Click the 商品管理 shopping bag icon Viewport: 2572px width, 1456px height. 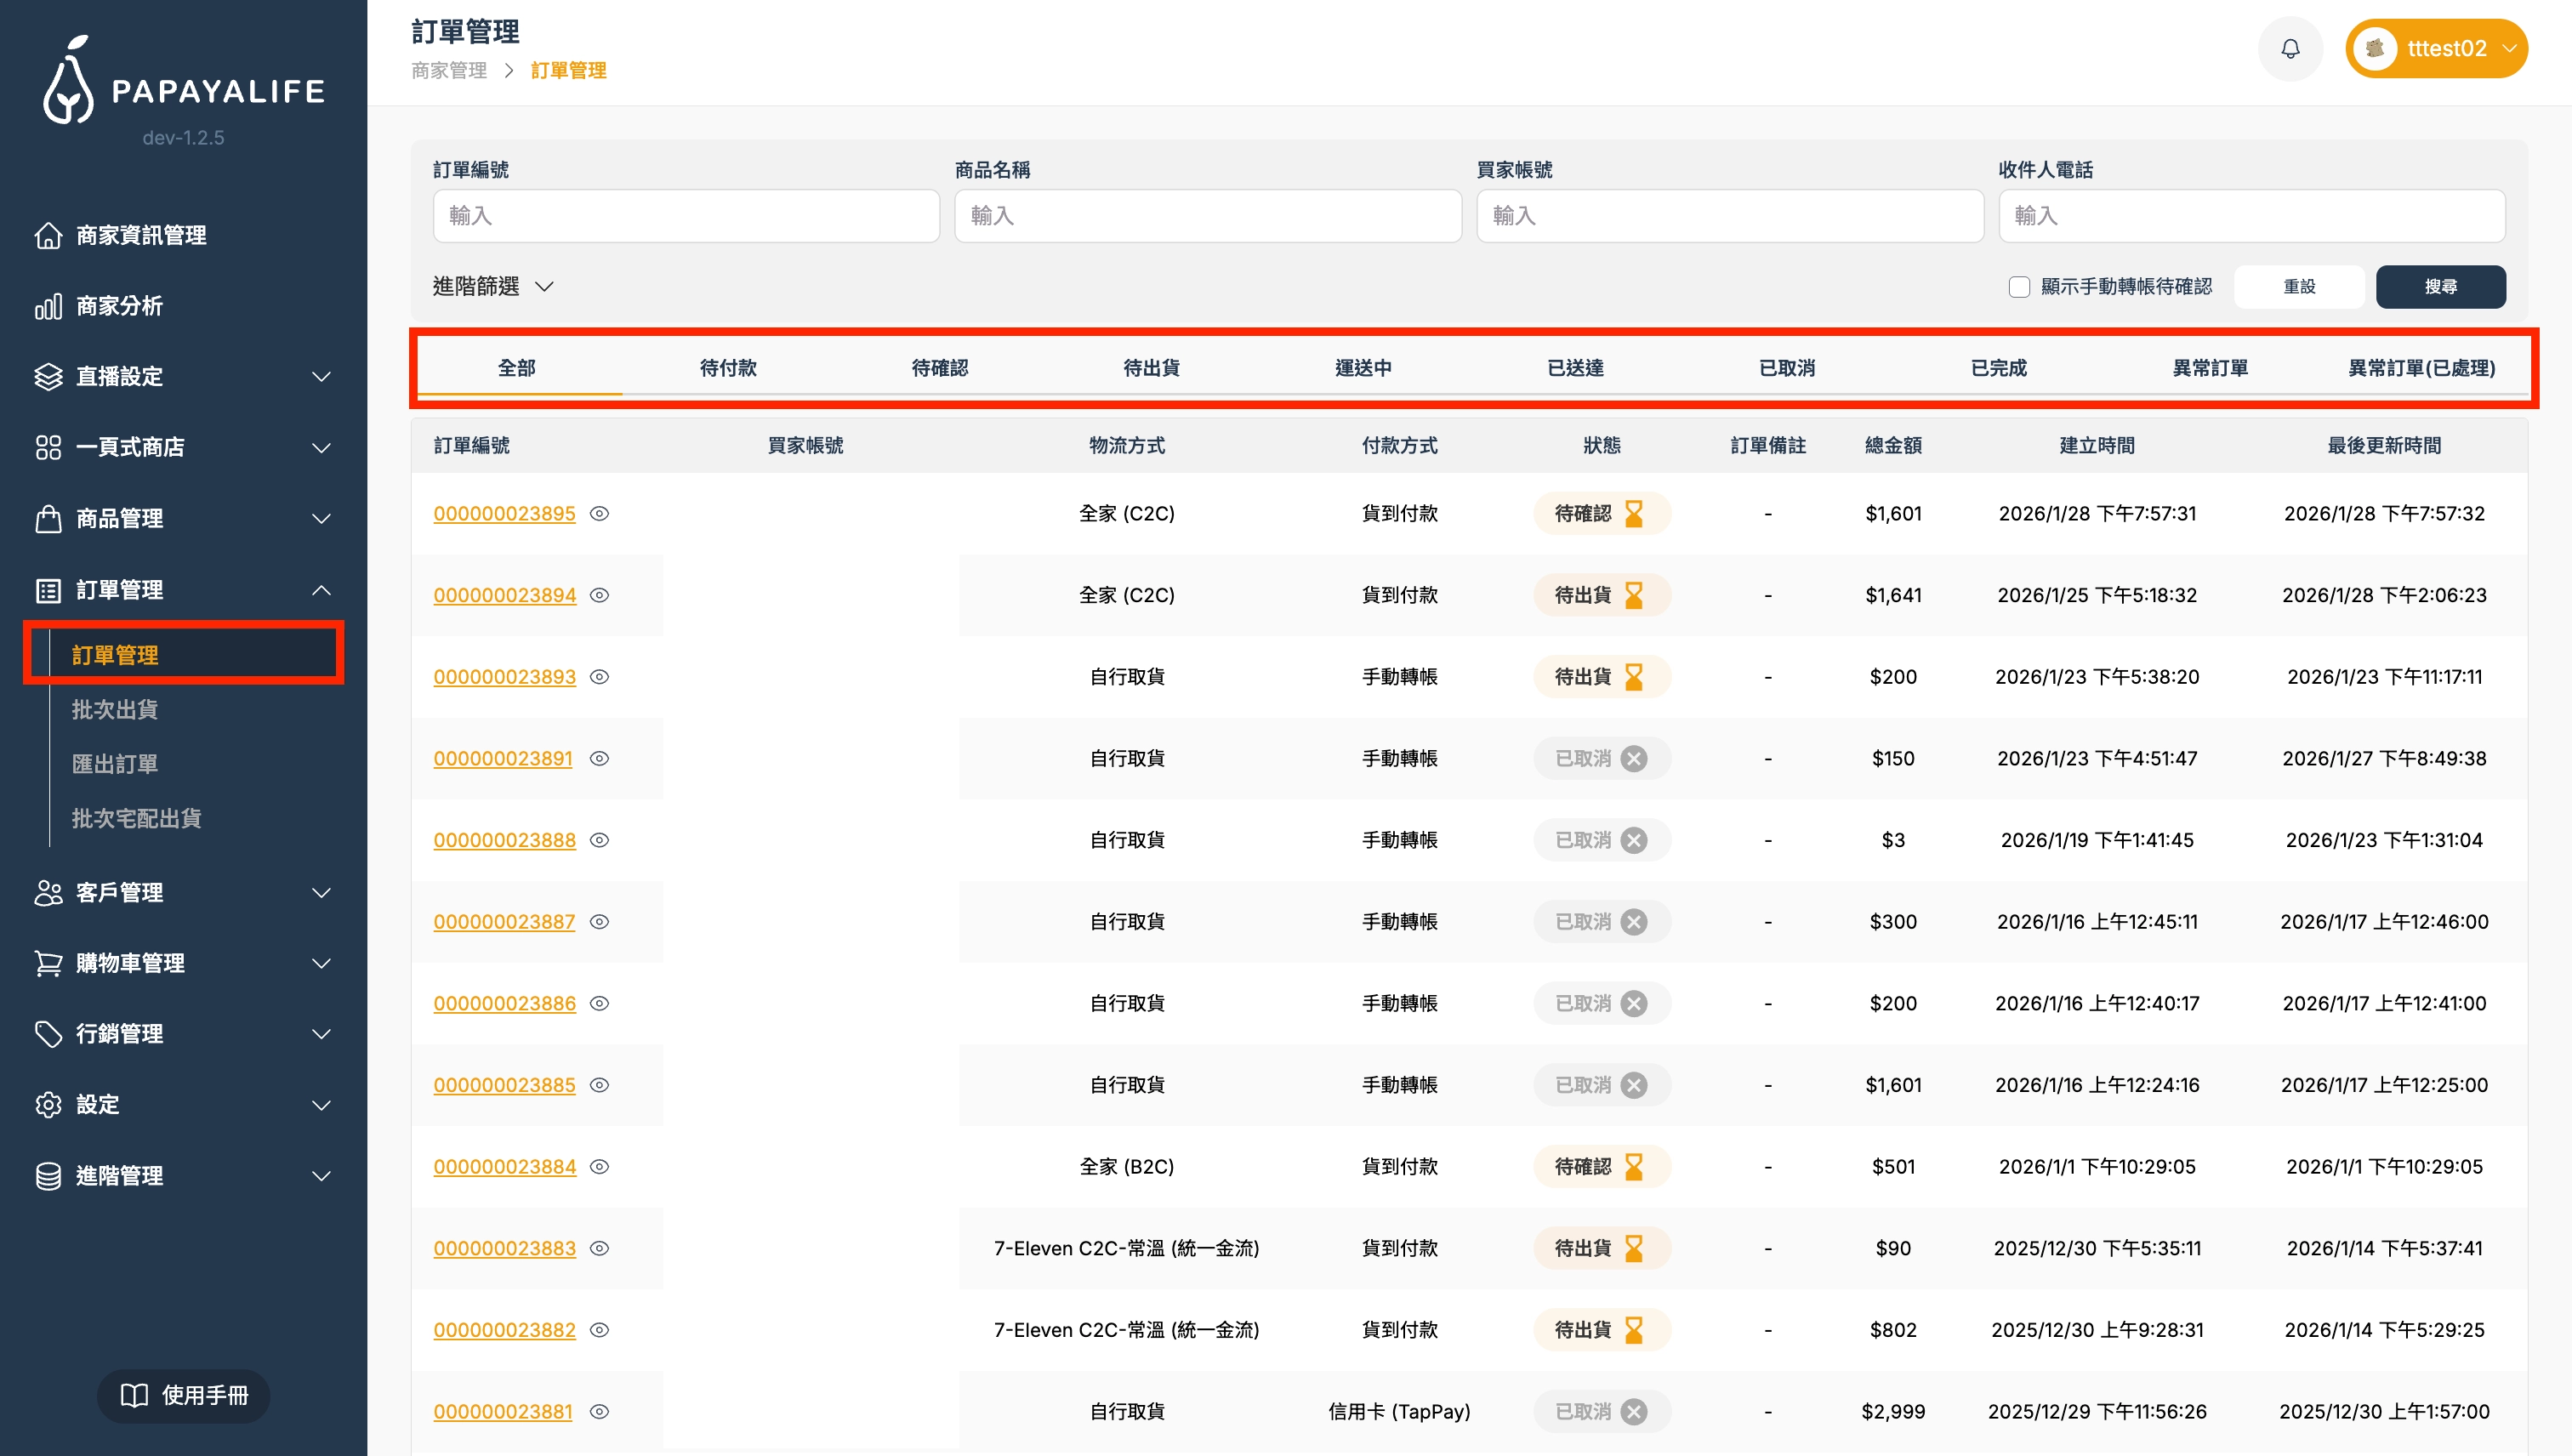[x=48, y=519]
